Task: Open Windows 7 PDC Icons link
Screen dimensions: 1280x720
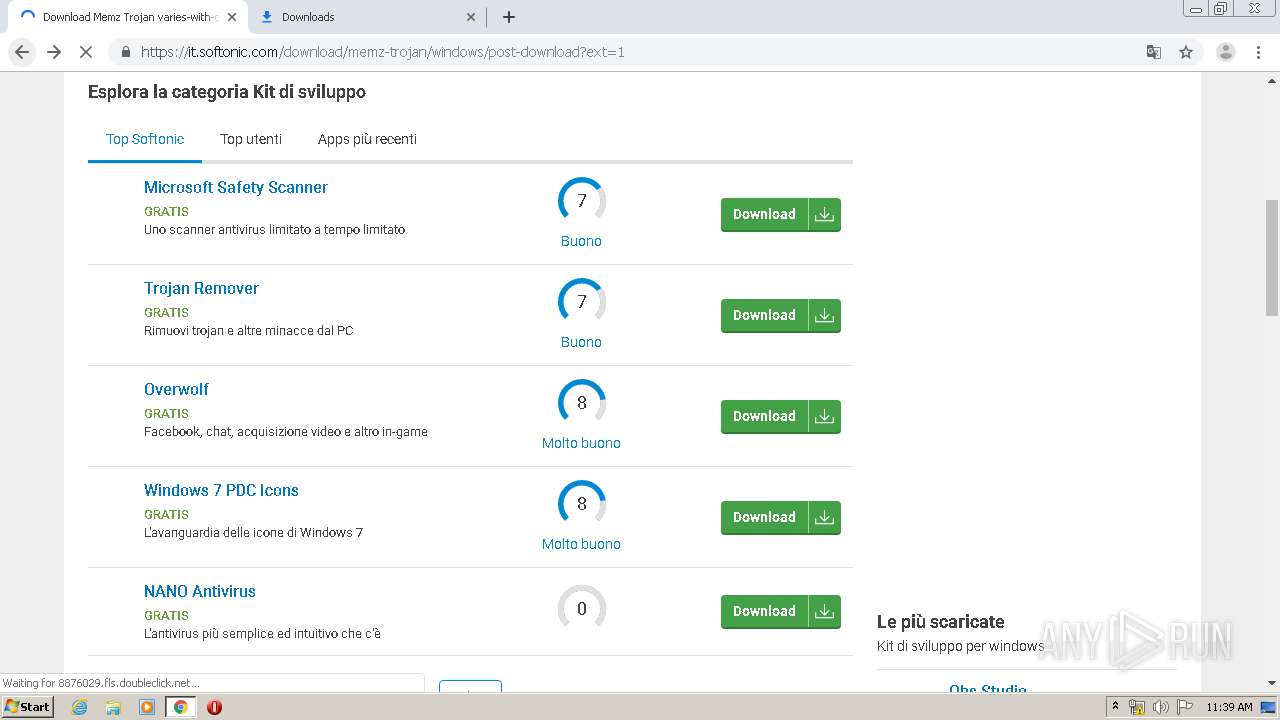Action: (221, 490)
